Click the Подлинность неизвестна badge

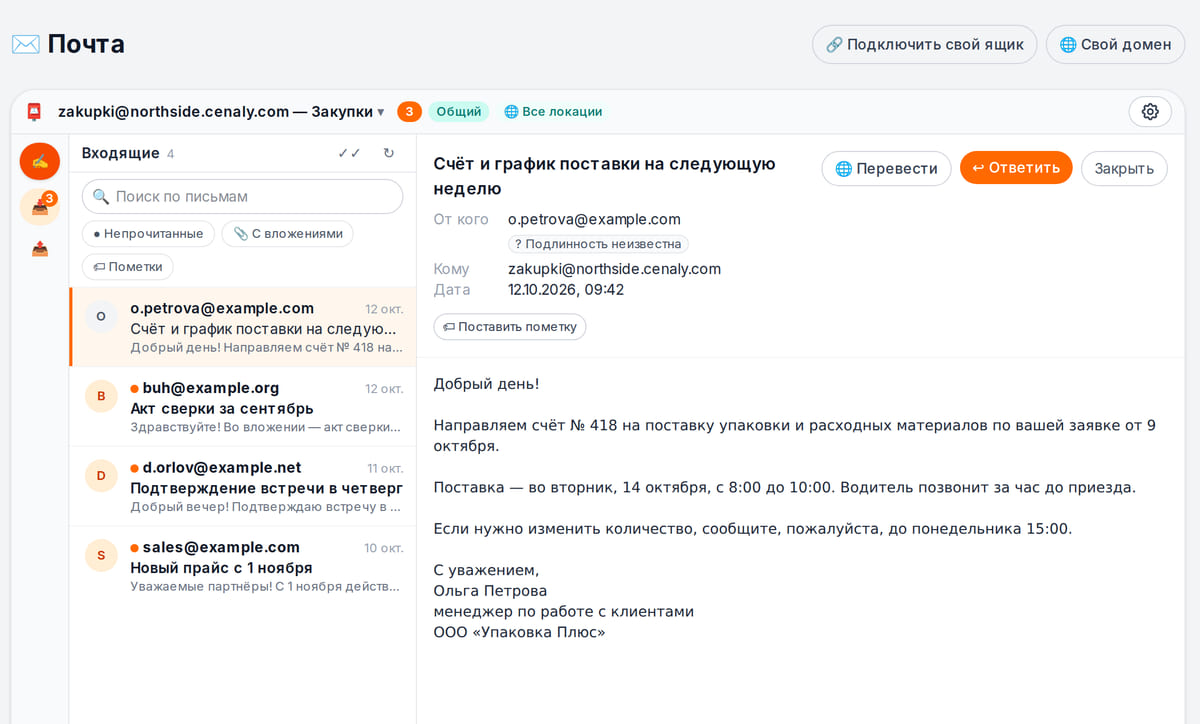pyautogui.click(x=598, y=244)
